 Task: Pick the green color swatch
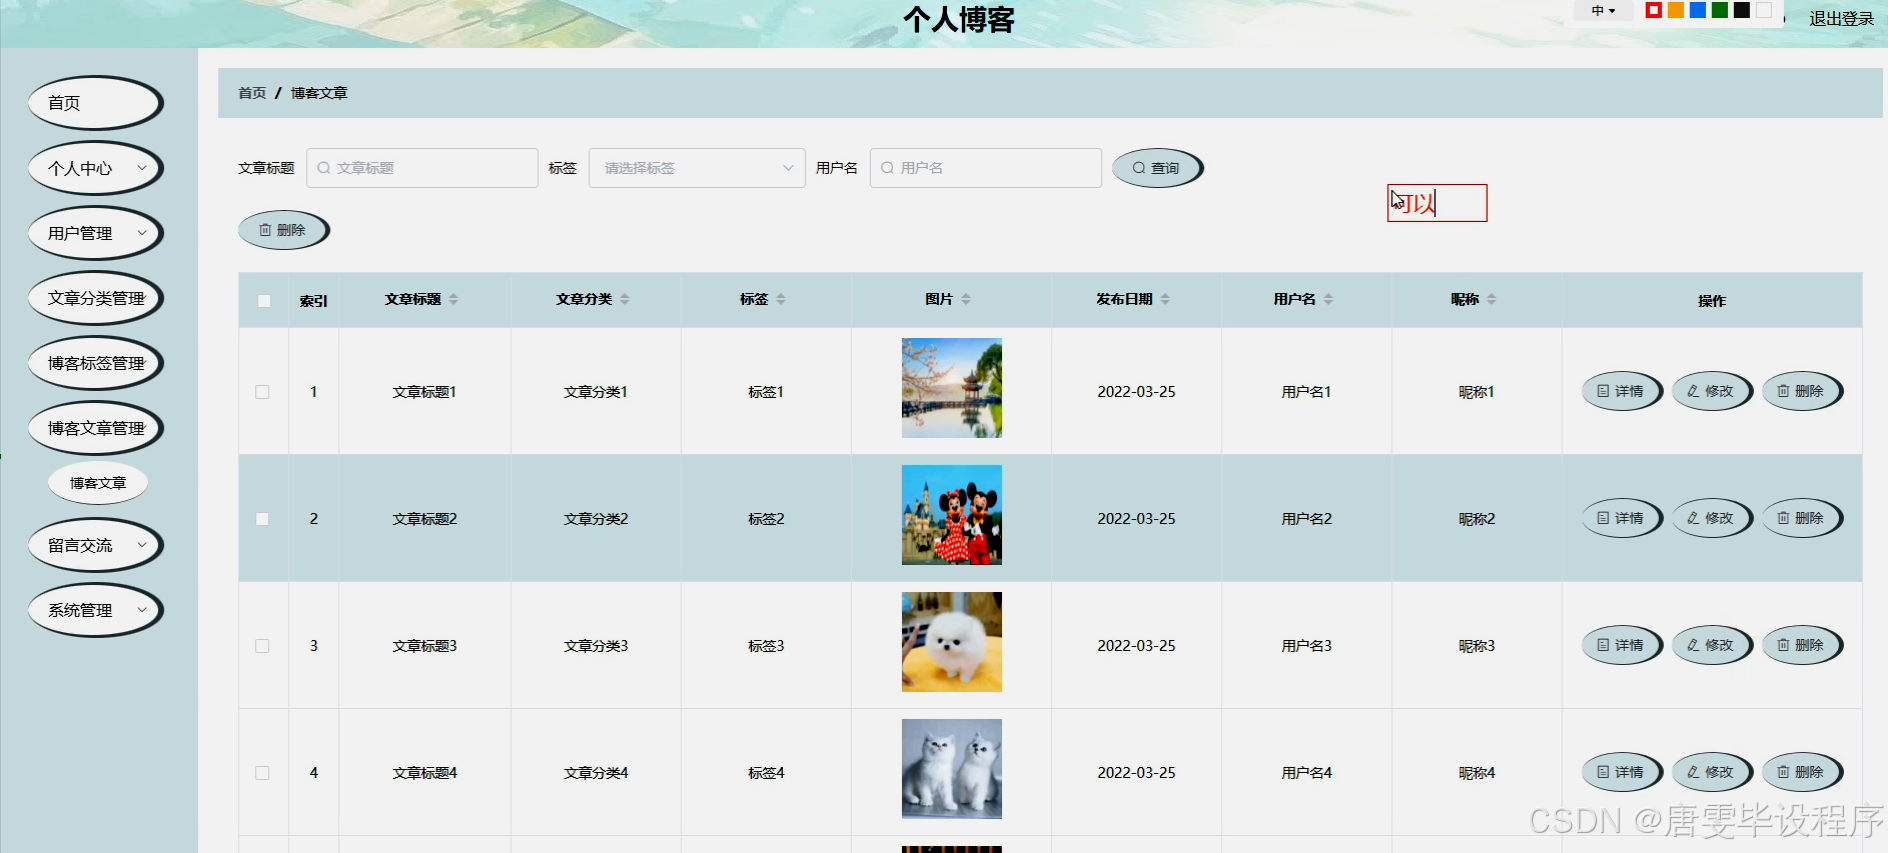click(1719, 10)
